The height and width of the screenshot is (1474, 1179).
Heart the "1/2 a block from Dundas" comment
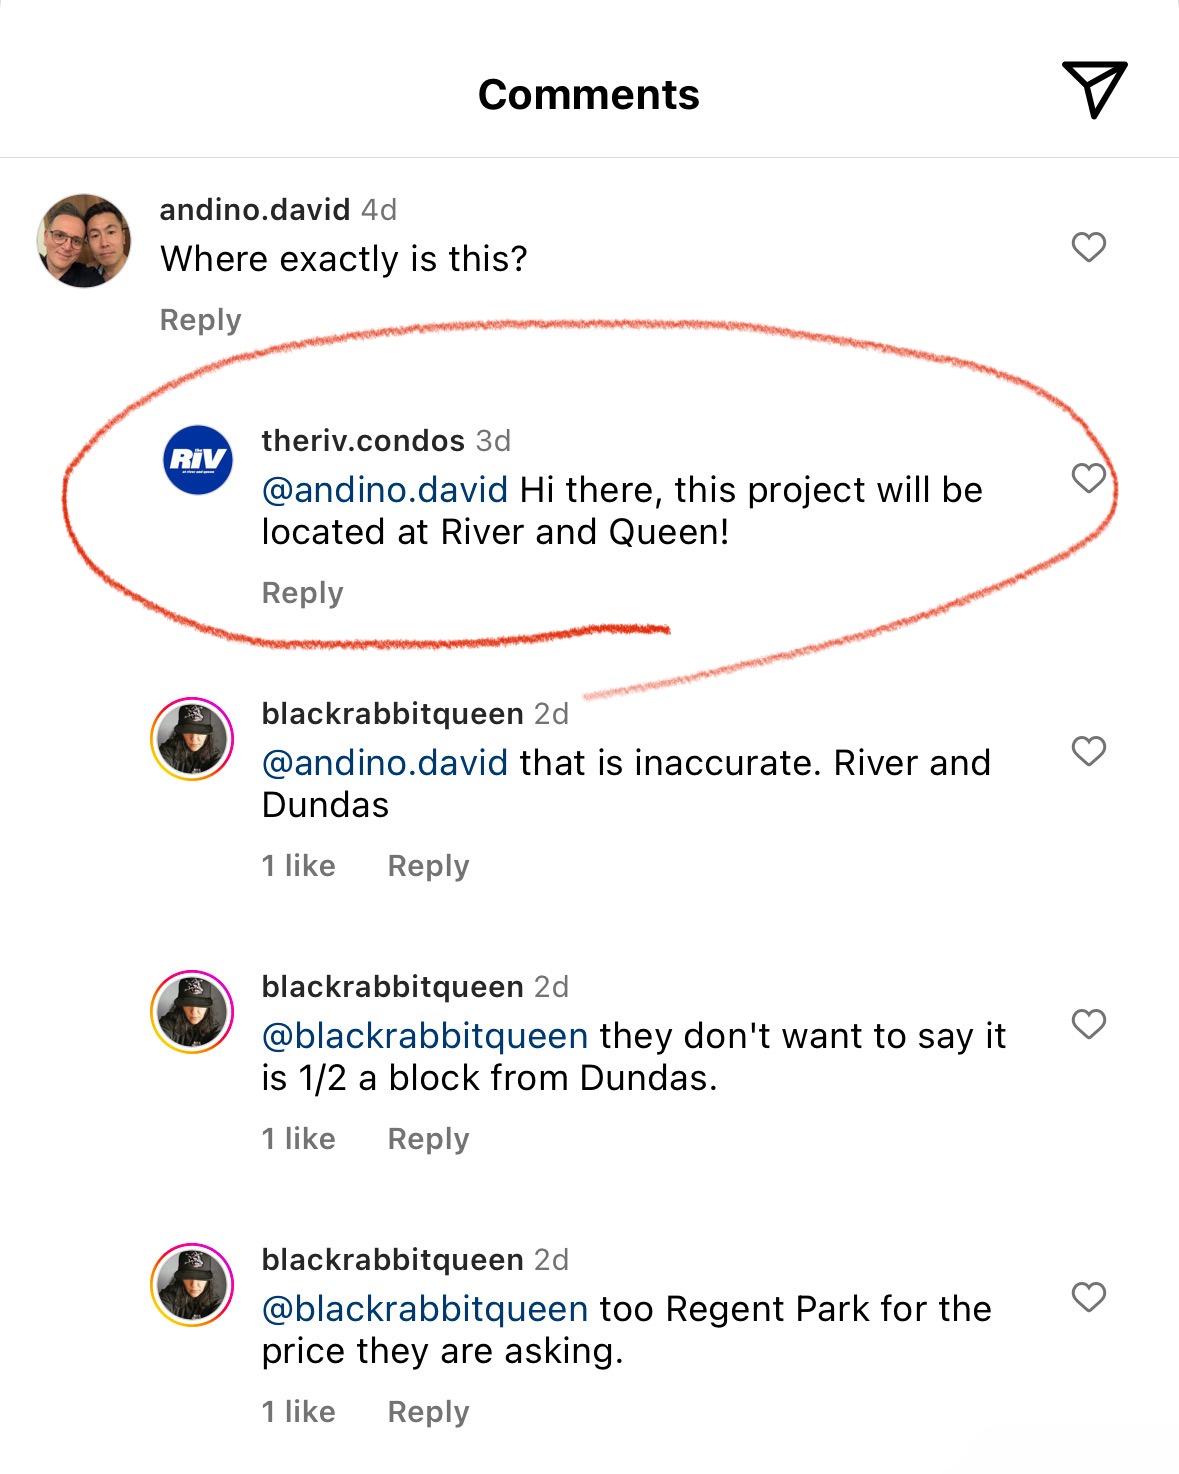(1088, 1024)
